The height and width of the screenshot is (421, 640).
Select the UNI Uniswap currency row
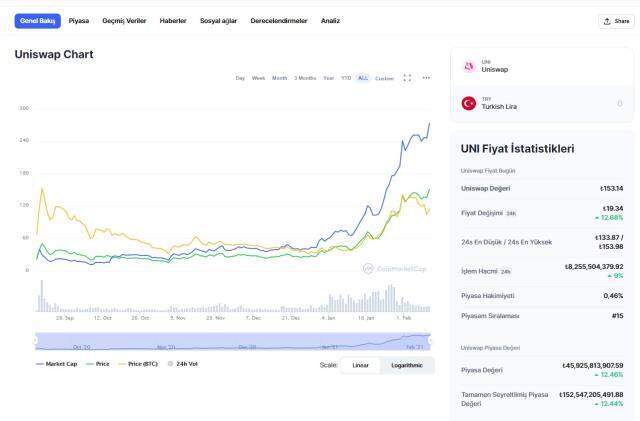click(x=542, y=67)
